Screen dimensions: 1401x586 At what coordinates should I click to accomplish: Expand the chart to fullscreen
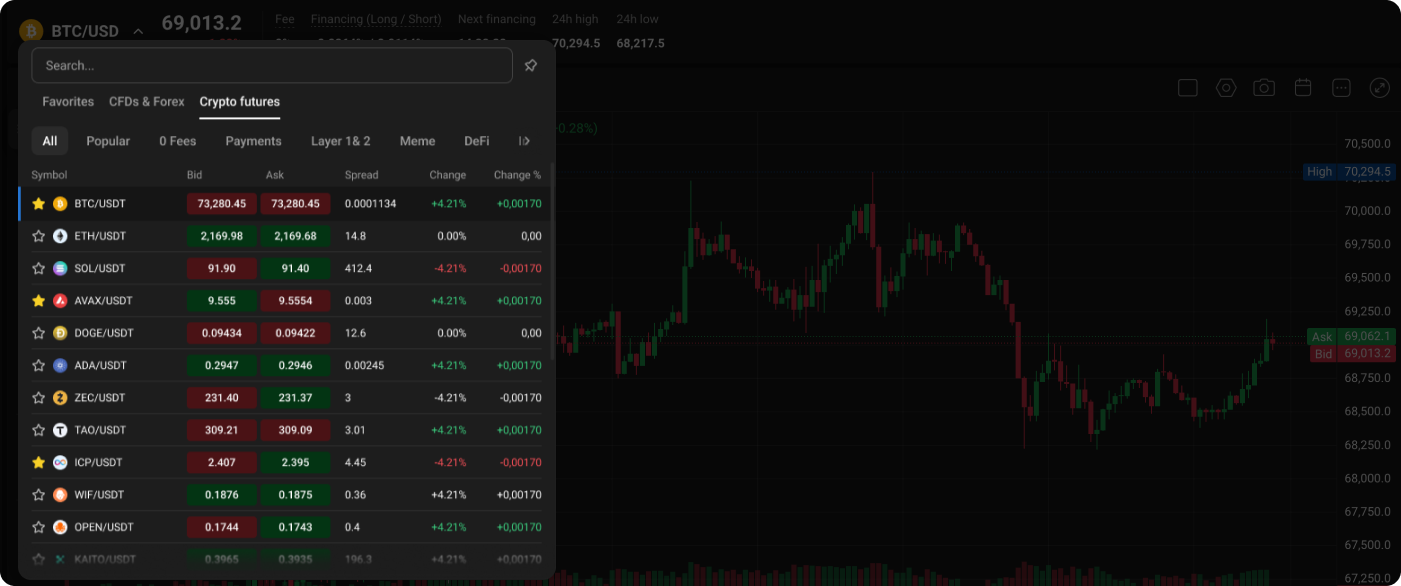pyautogui.click(x=1380, y=88)
